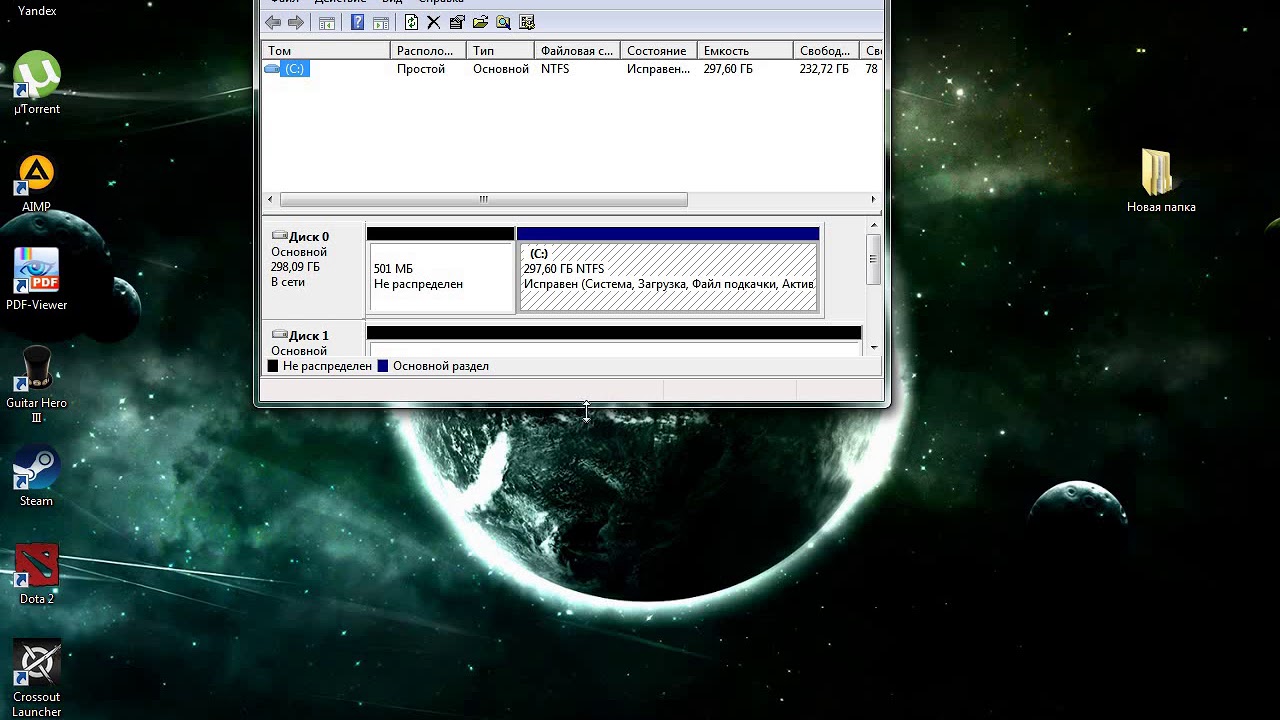This screenshot has height=720, width=1280.
Task: Click the 'Основной' type cell in the volume list
Action: 501,69
